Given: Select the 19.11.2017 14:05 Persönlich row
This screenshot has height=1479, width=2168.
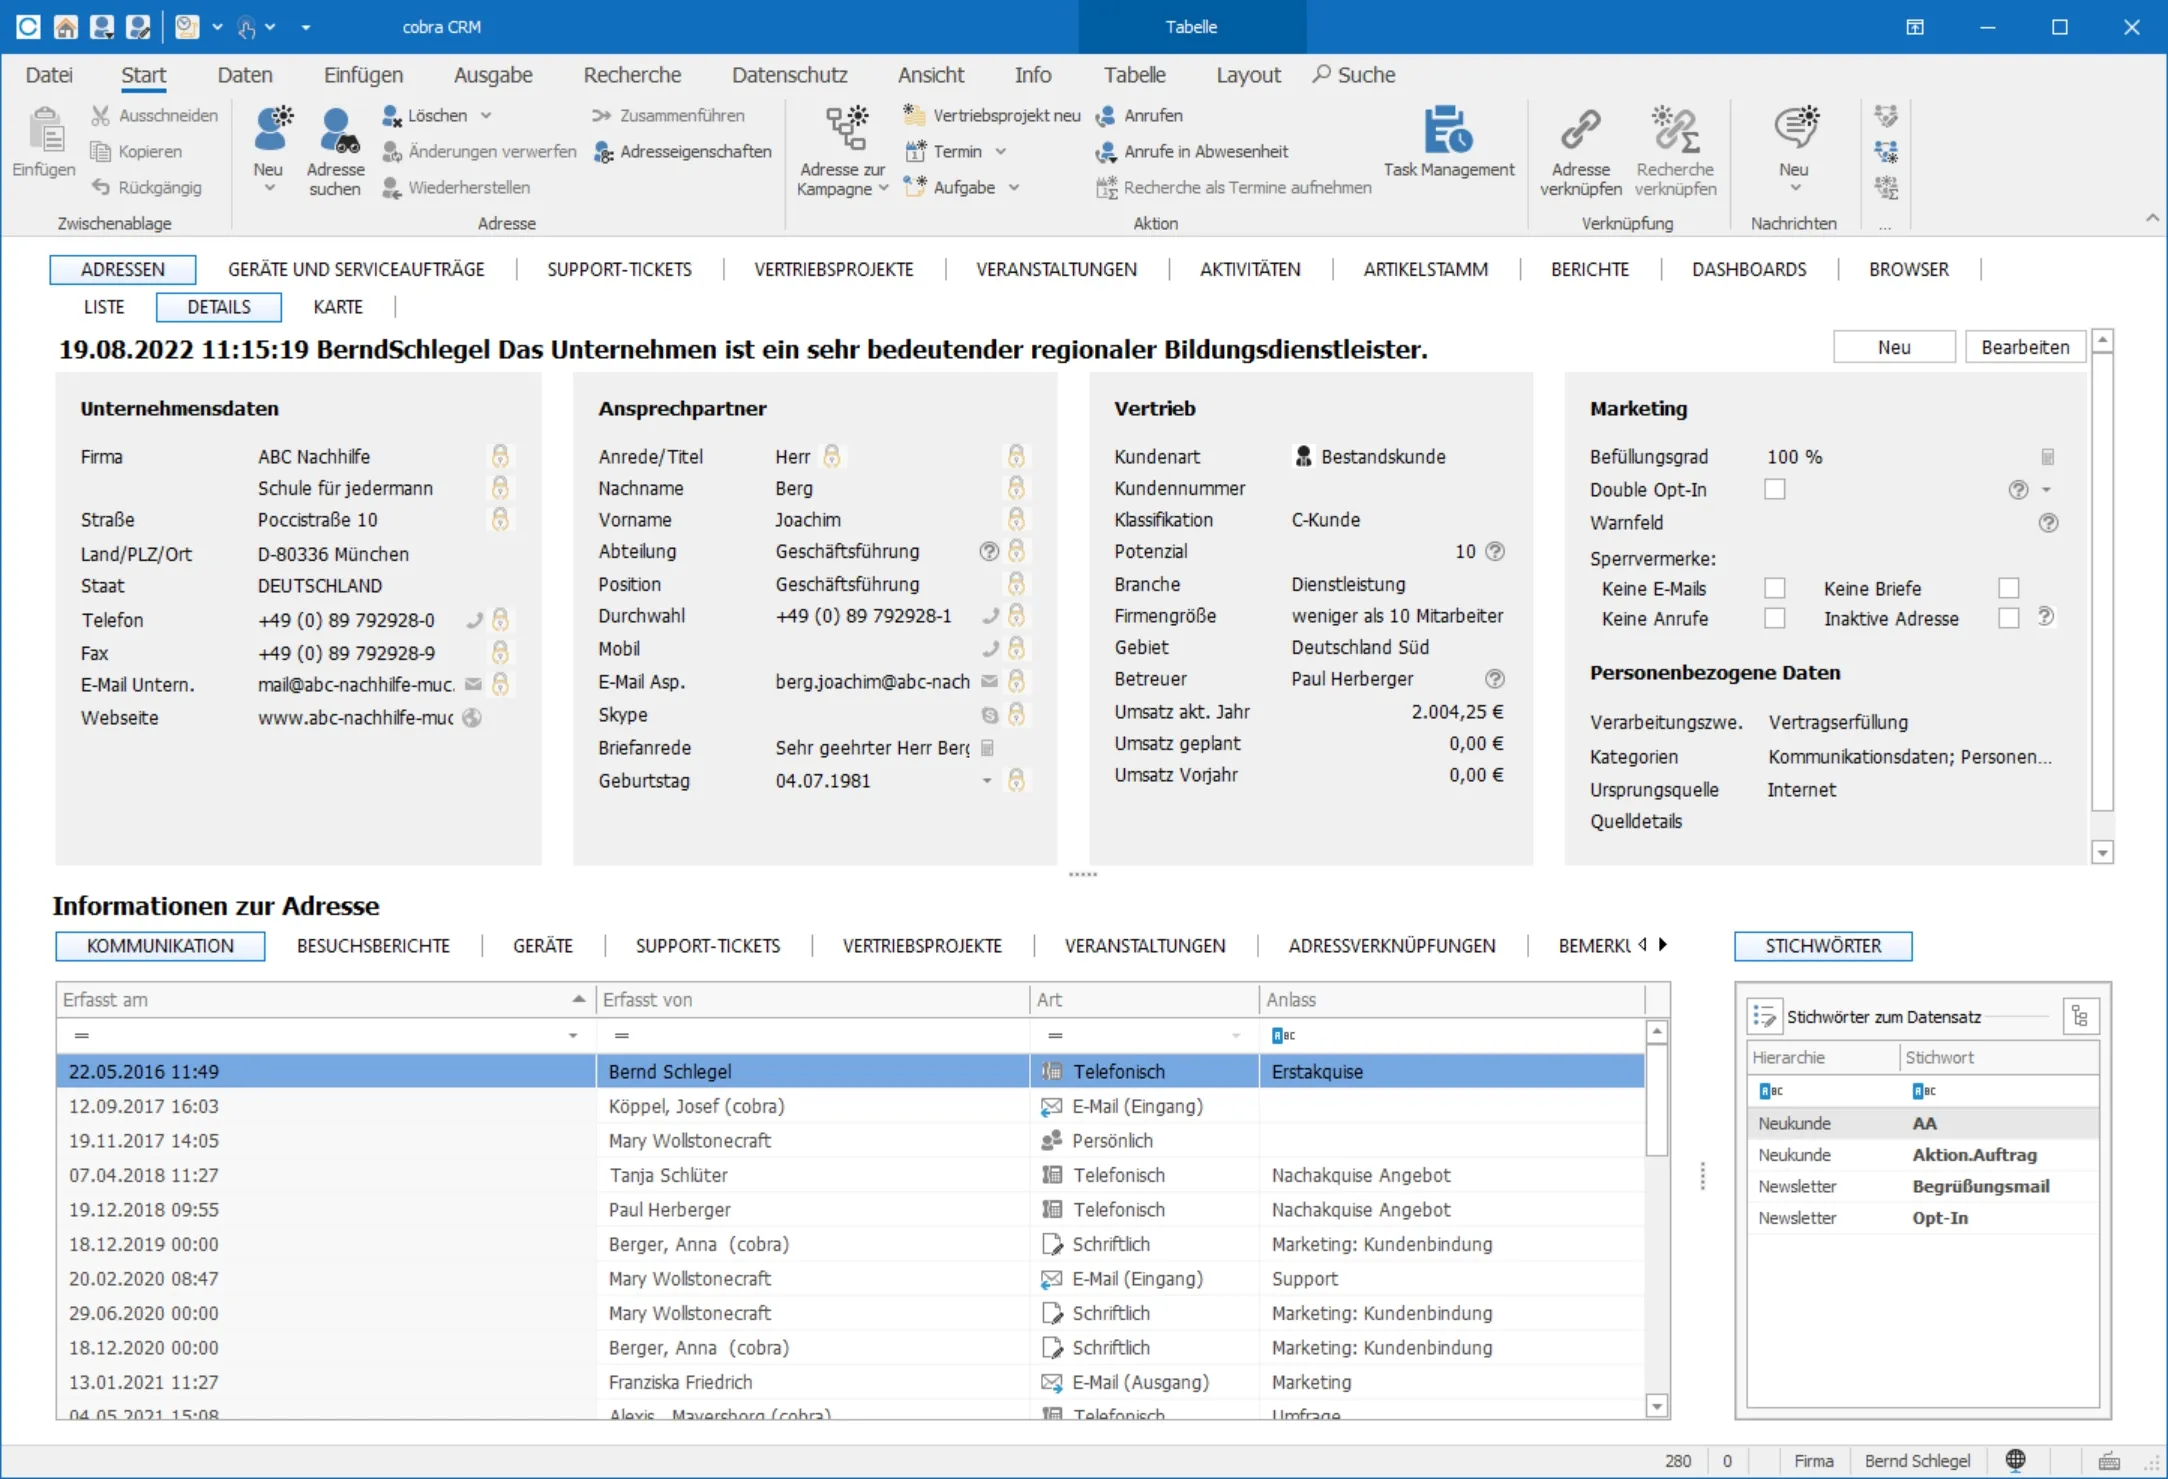Looking at the screenshot, I should (x=850, y=1141).
